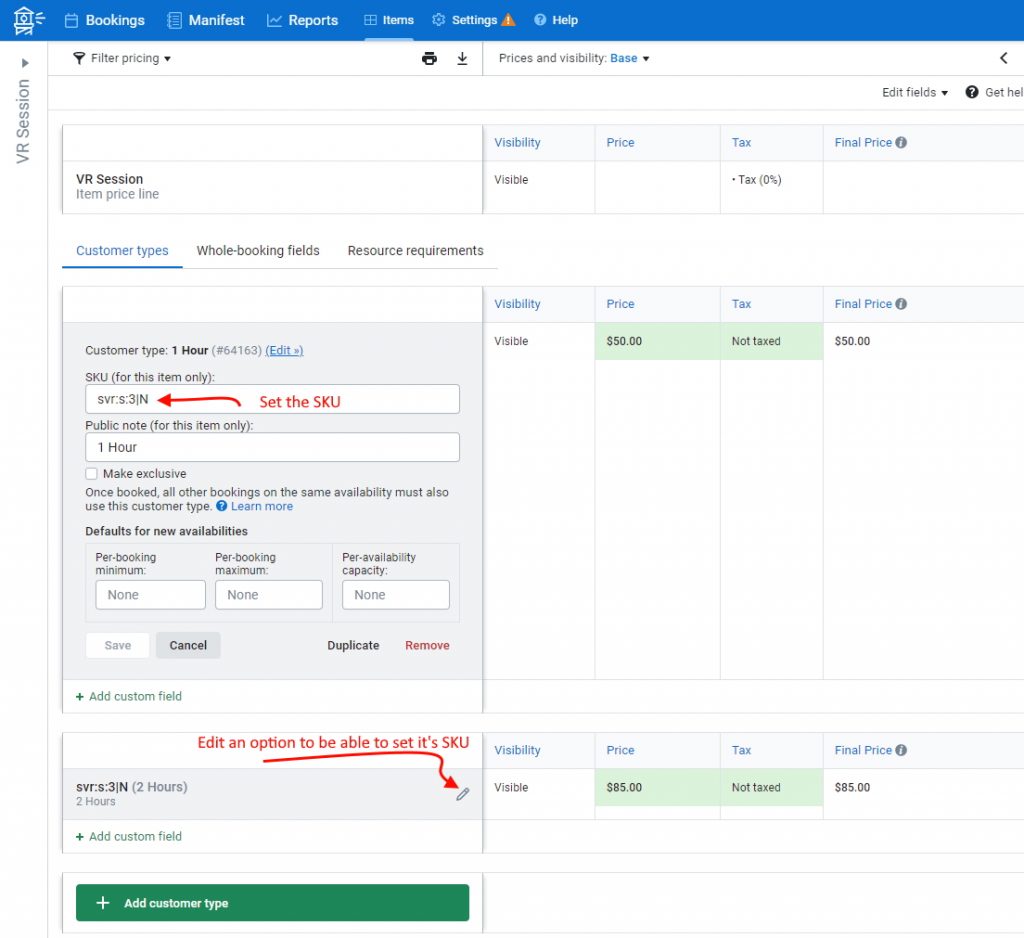This screenshot has height=938, width=1024.
Task: Click Duplicate customer type
Action: (353, 645)
